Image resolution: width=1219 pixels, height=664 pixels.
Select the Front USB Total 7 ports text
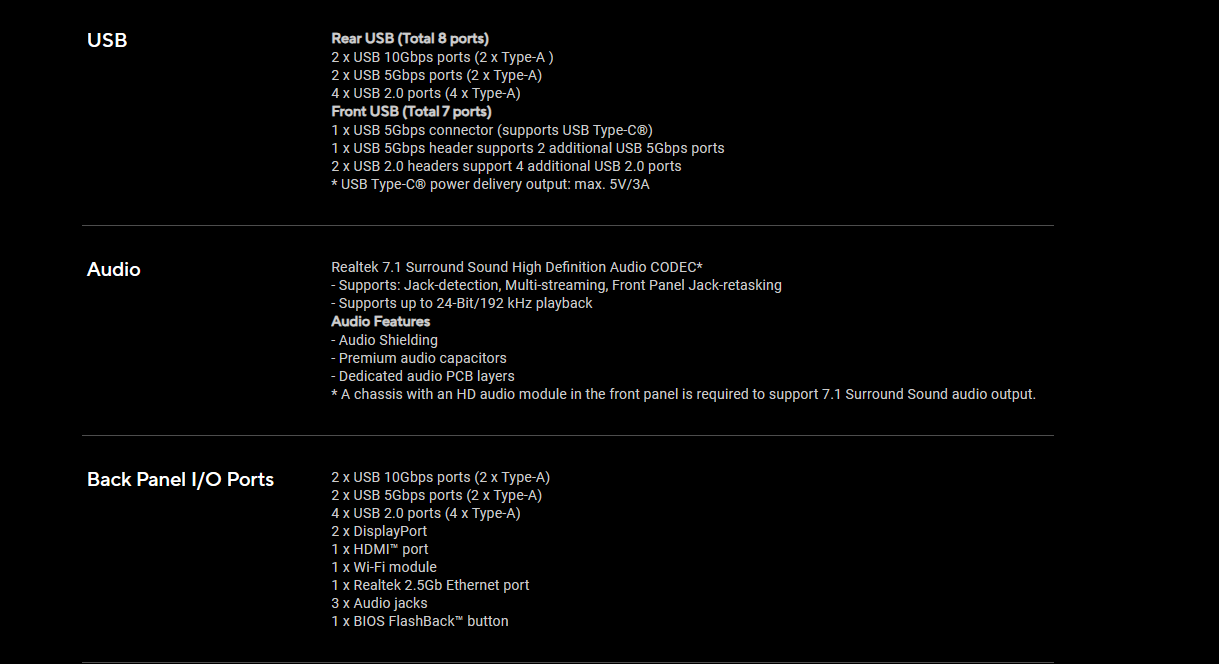tap(411, 112)
